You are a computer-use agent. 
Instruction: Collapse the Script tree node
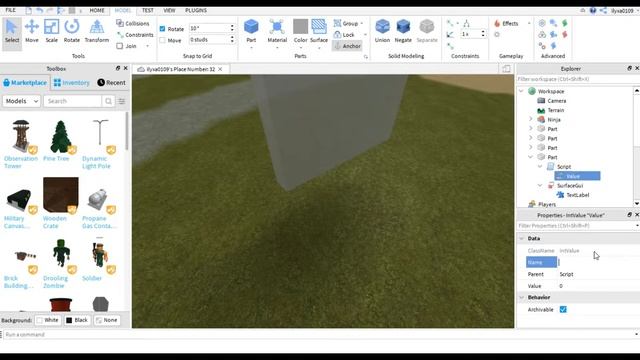pyautogui.click(x=540, y=167)
